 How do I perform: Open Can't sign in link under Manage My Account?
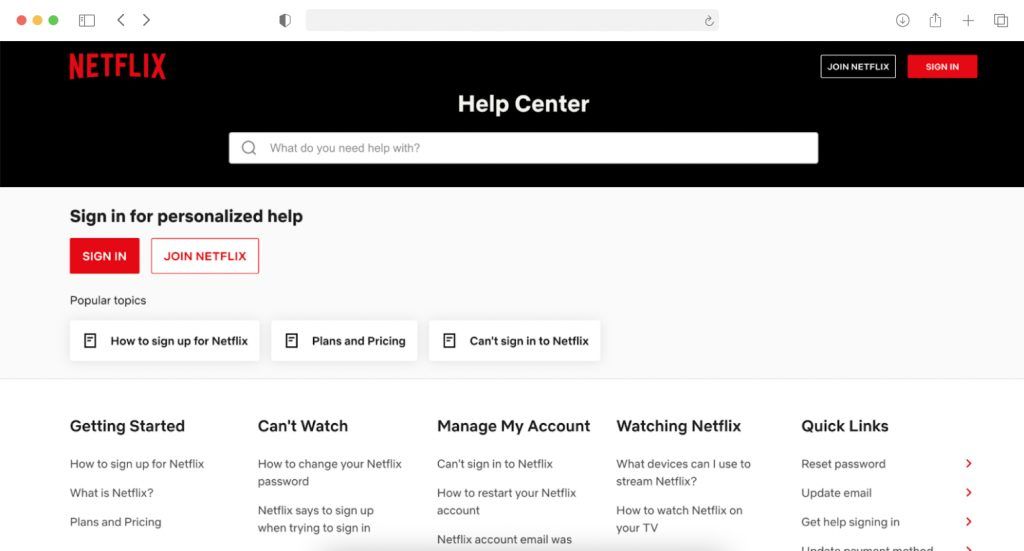coord(494,464)
